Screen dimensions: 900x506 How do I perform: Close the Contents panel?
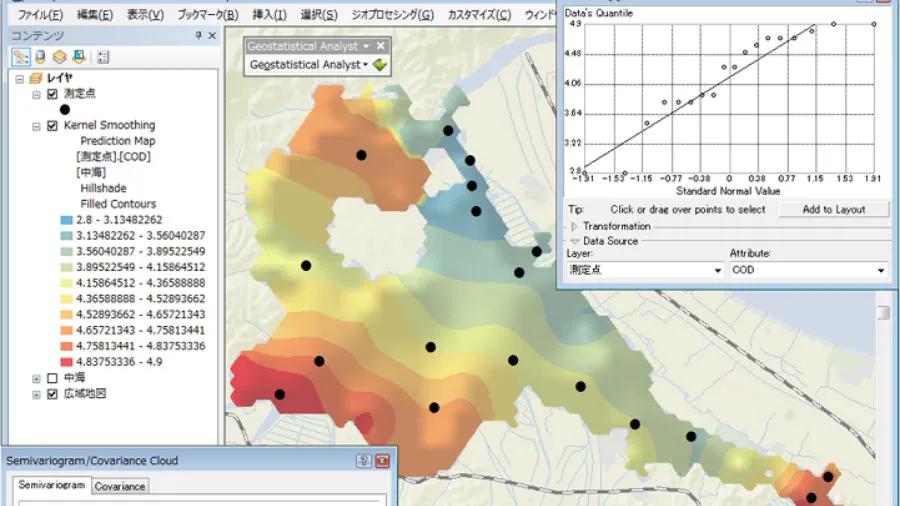tap(212, 36)
